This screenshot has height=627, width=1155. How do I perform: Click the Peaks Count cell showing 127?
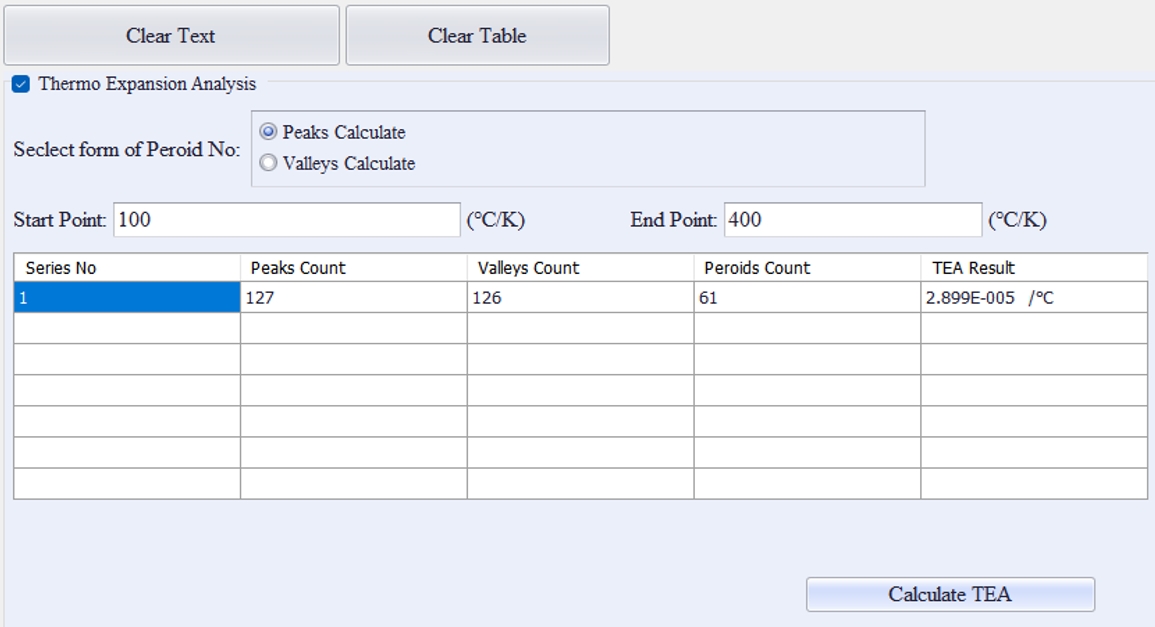(x=353, y=298)
